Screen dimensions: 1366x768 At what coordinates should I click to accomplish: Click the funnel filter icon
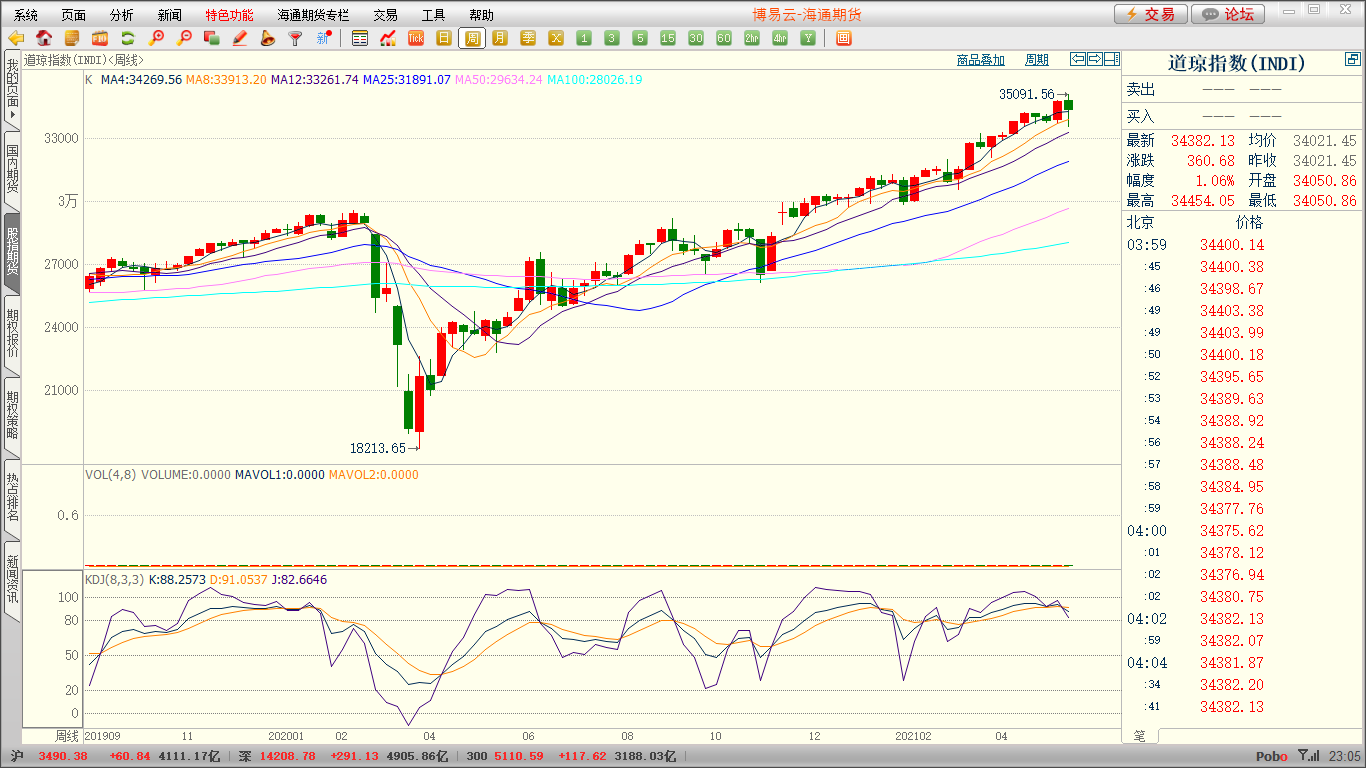point(295,38)
